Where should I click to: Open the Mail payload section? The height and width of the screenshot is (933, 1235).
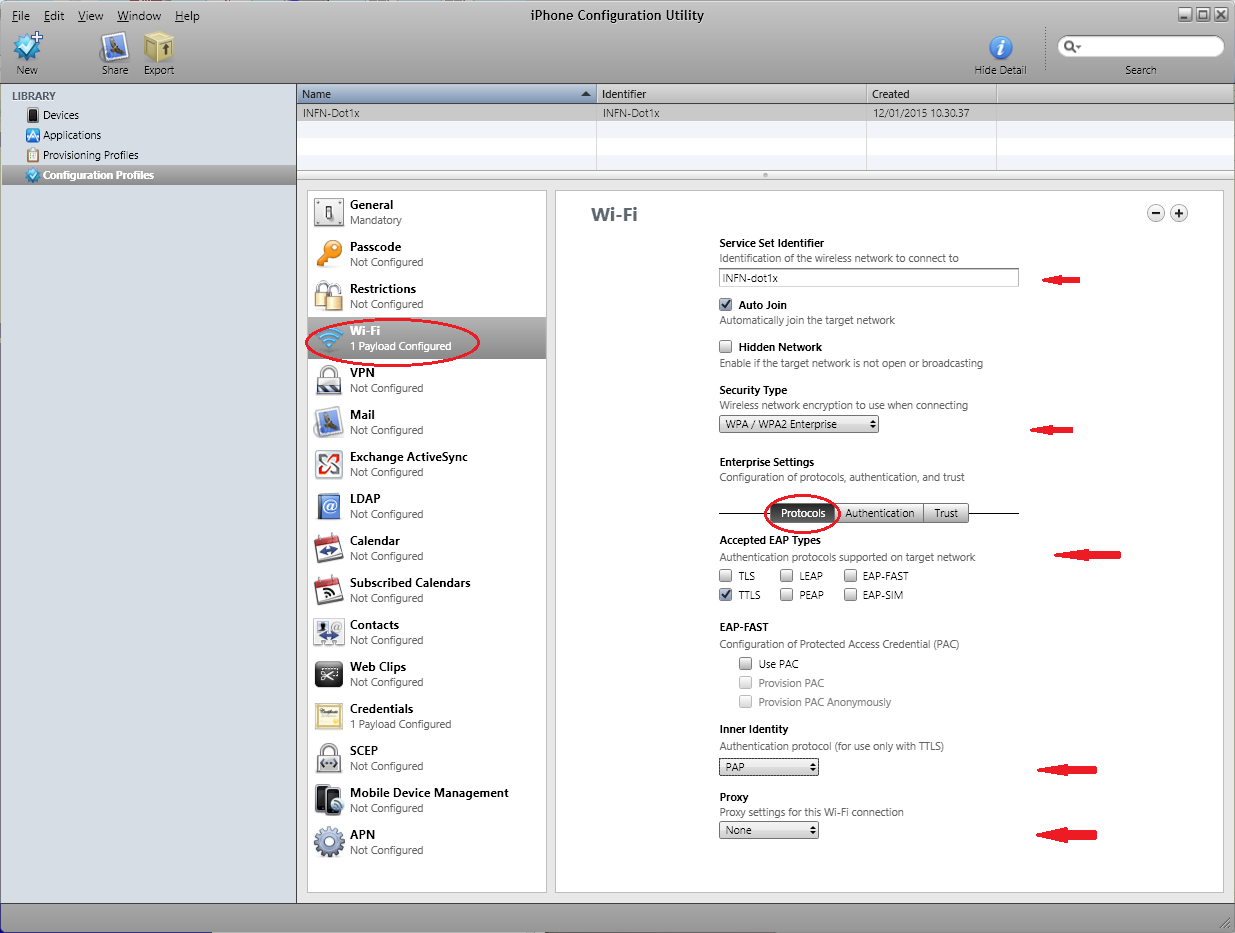pos(427,422)
